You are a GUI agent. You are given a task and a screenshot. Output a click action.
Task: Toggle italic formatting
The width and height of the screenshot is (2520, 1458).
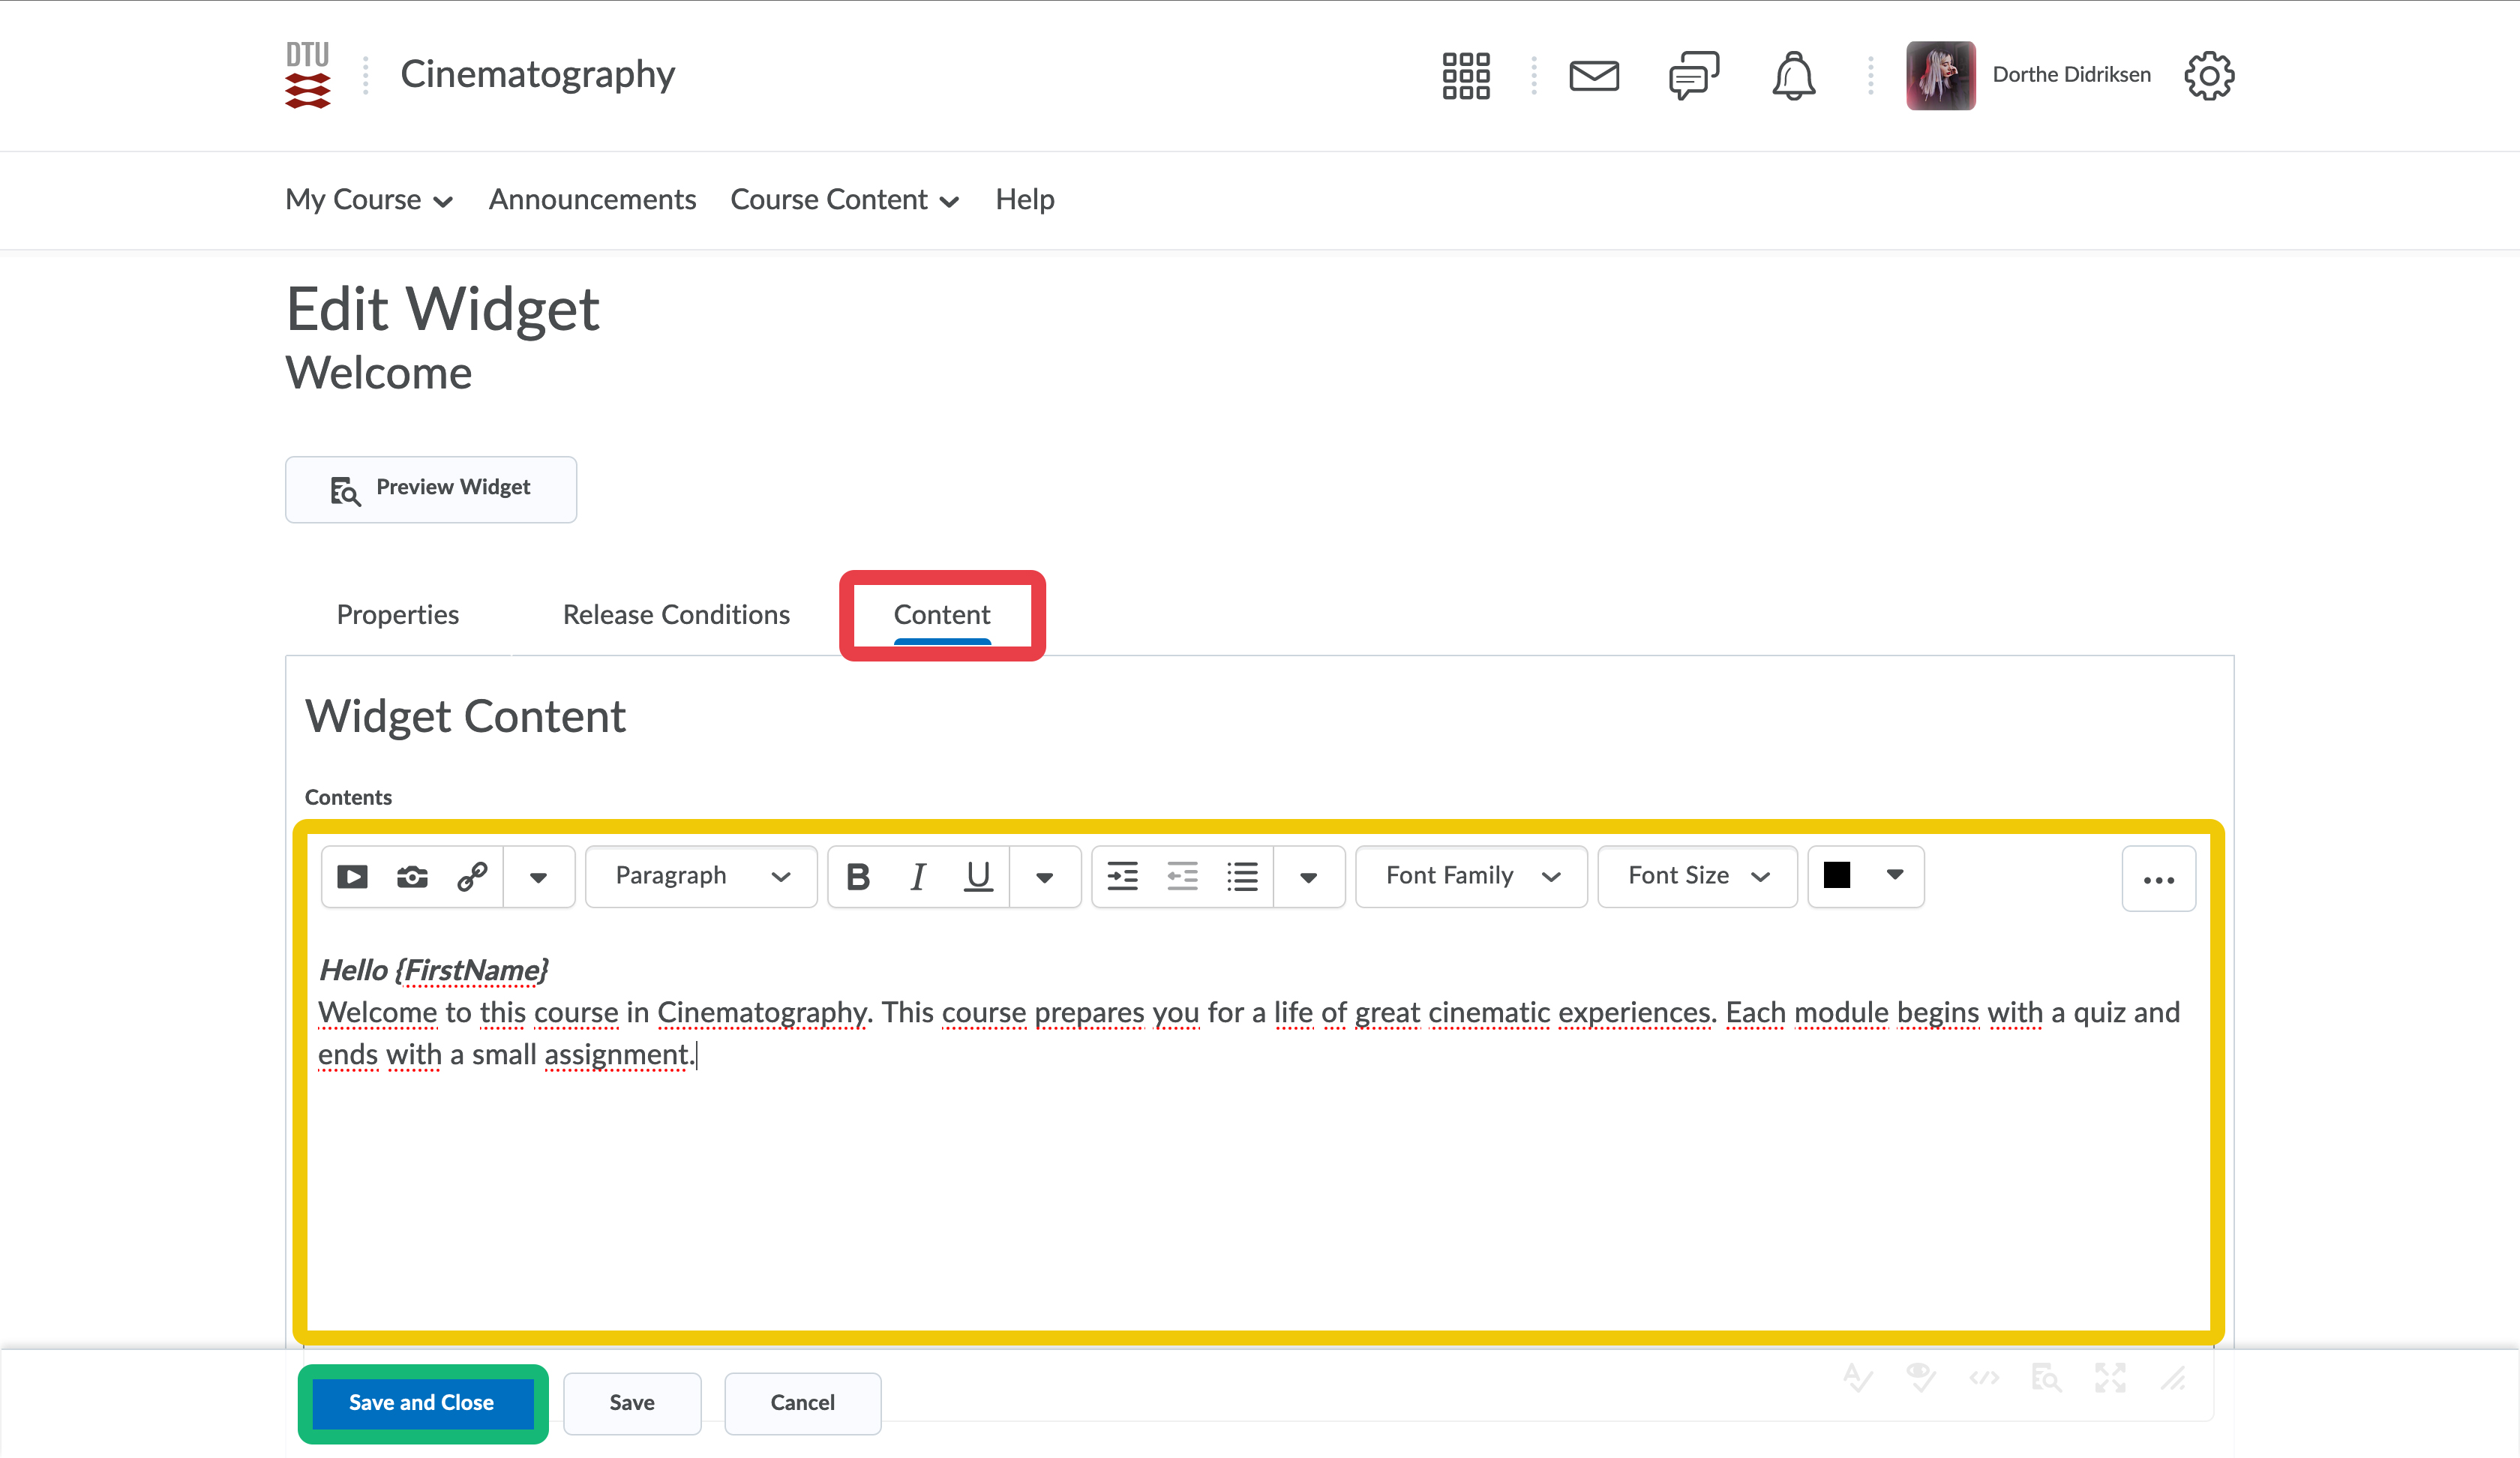coord(917,877)
